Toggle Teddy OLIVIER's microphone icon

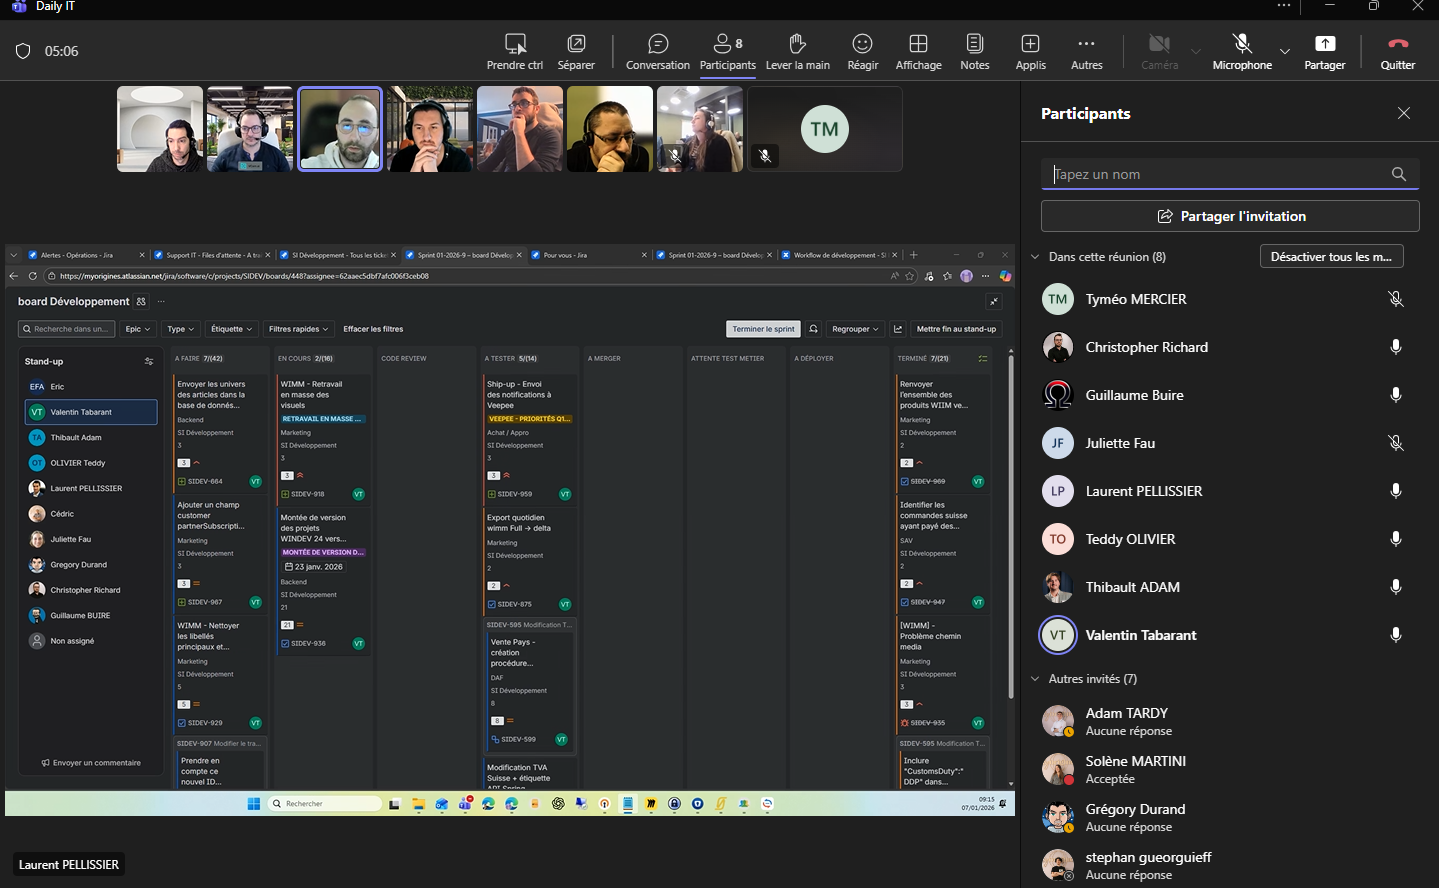click(1396, 539)
